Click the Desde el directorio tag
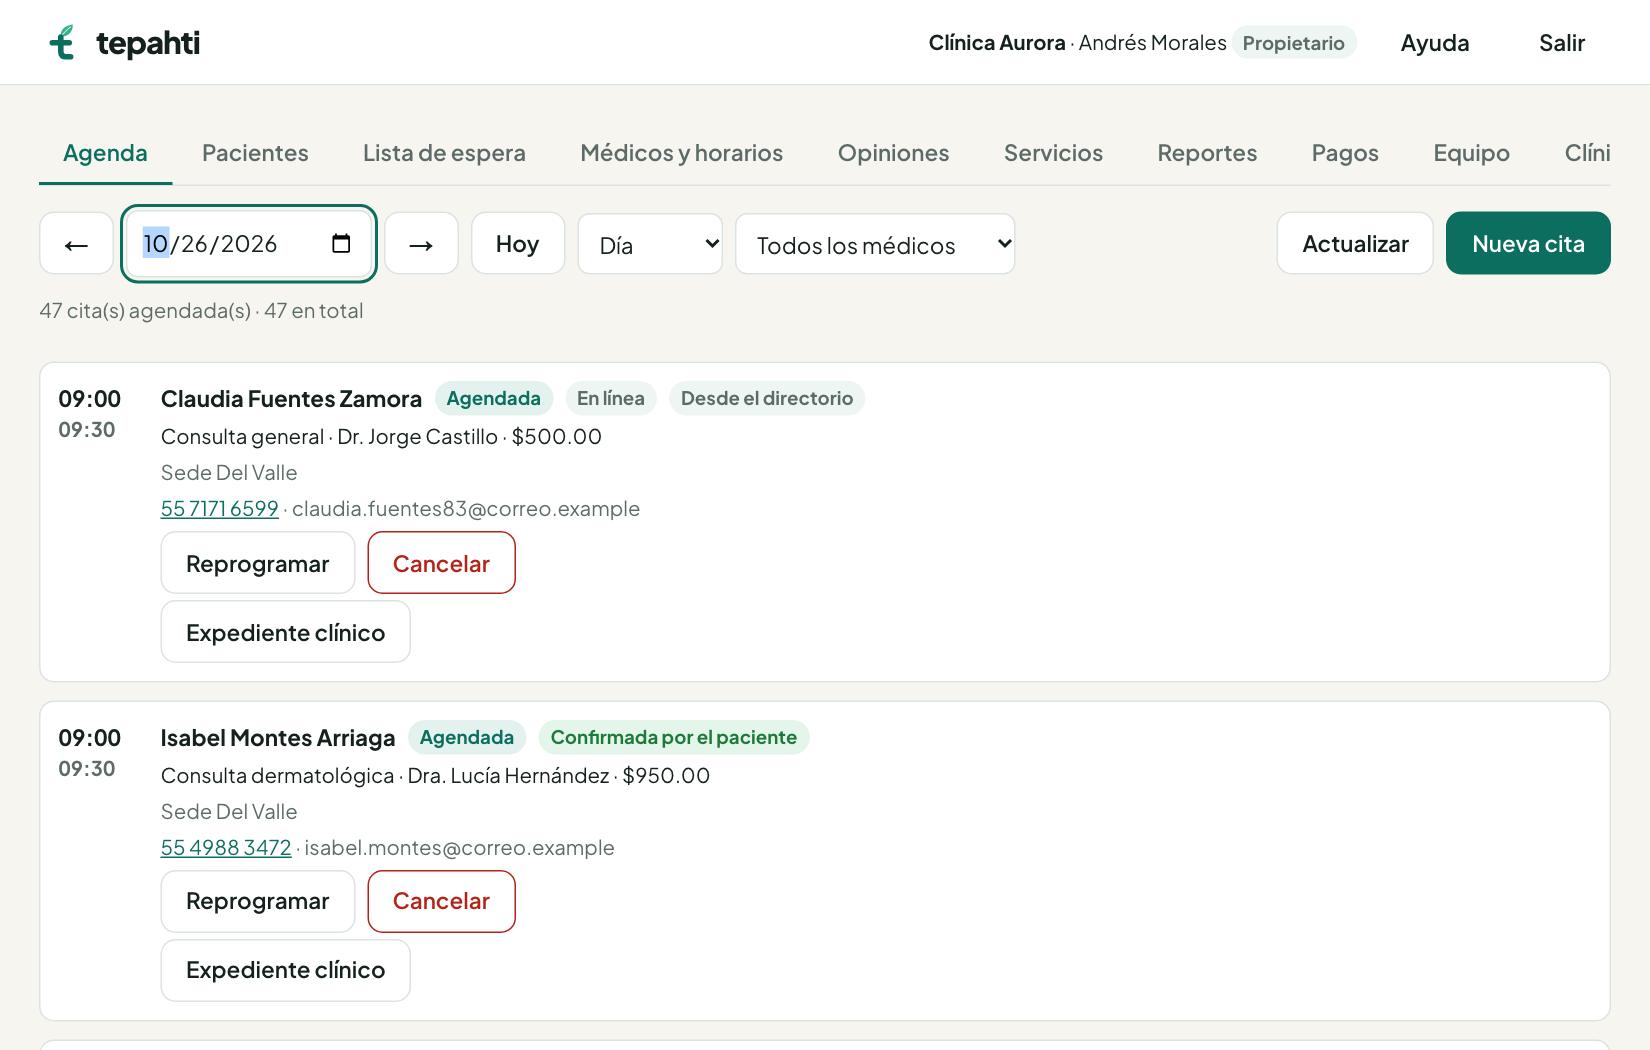The image size is (1650, 1050). 767,398
